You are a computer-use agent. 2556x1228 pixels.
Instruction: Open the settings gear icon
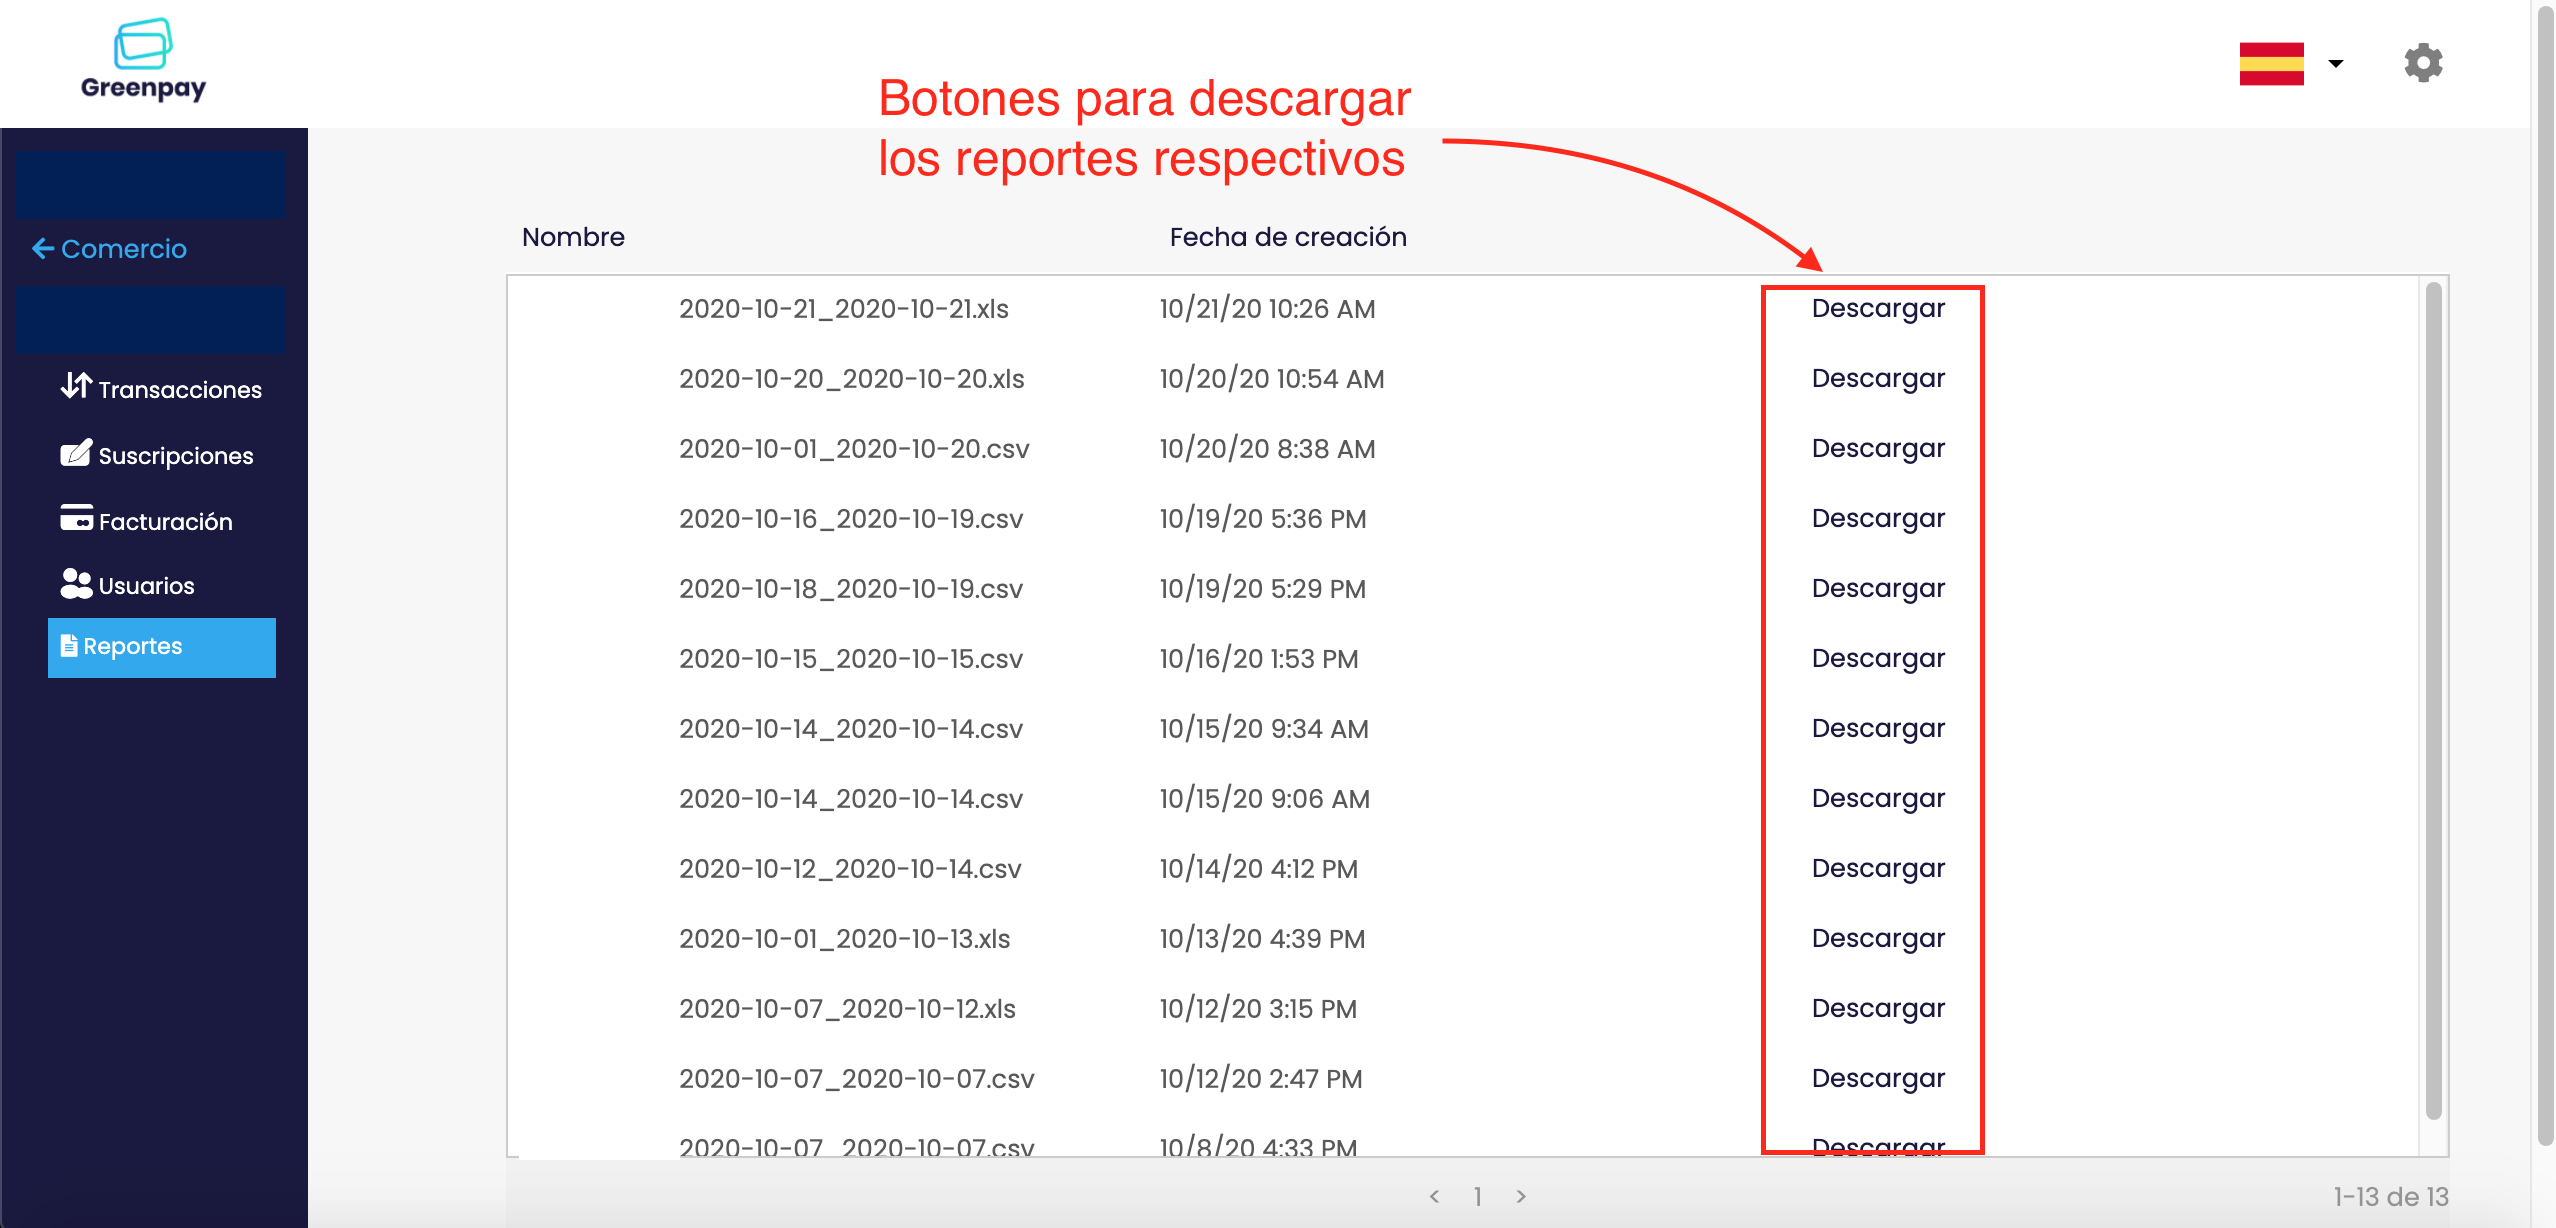click(x=2422, y=63)
